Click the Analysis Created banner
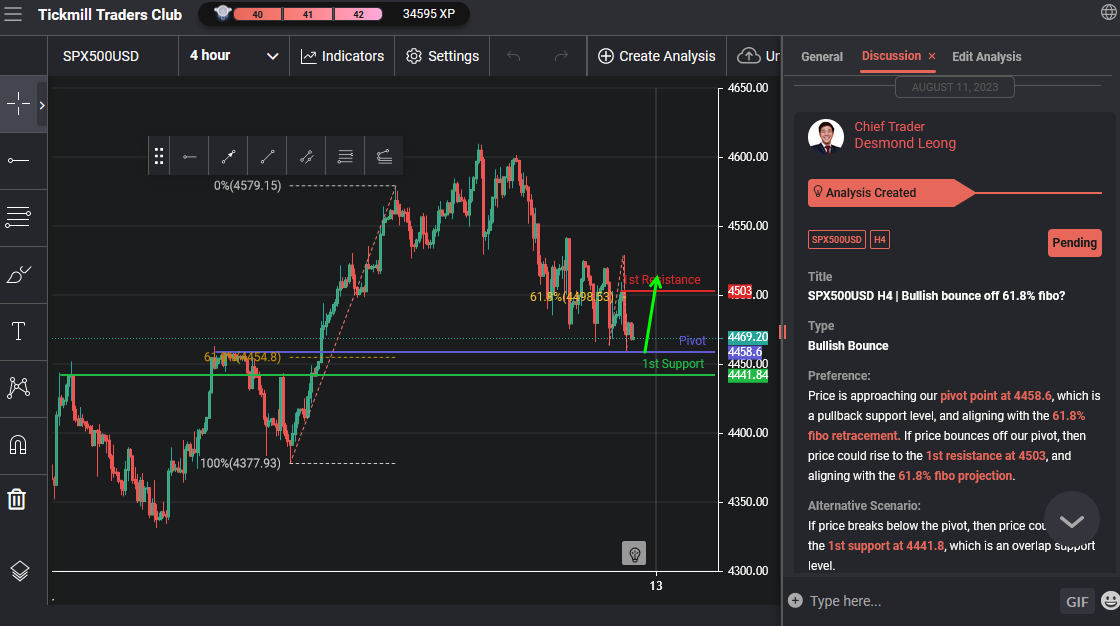 point(891,193)
